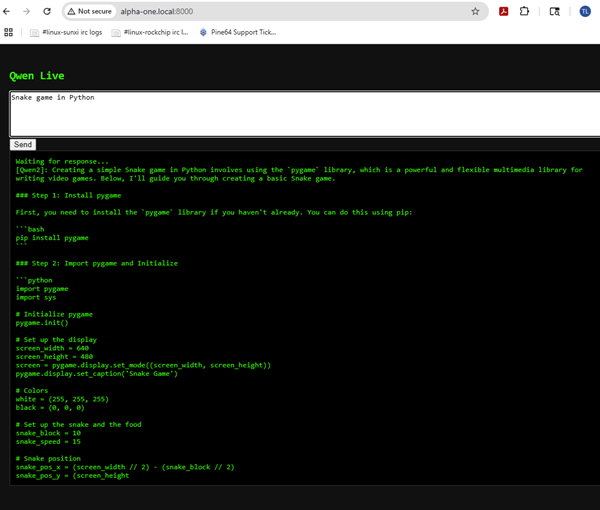Screen dimensions: 600x510
Task: Open the apps grid in bookmarks bar
Action: [x=8, y=32]
